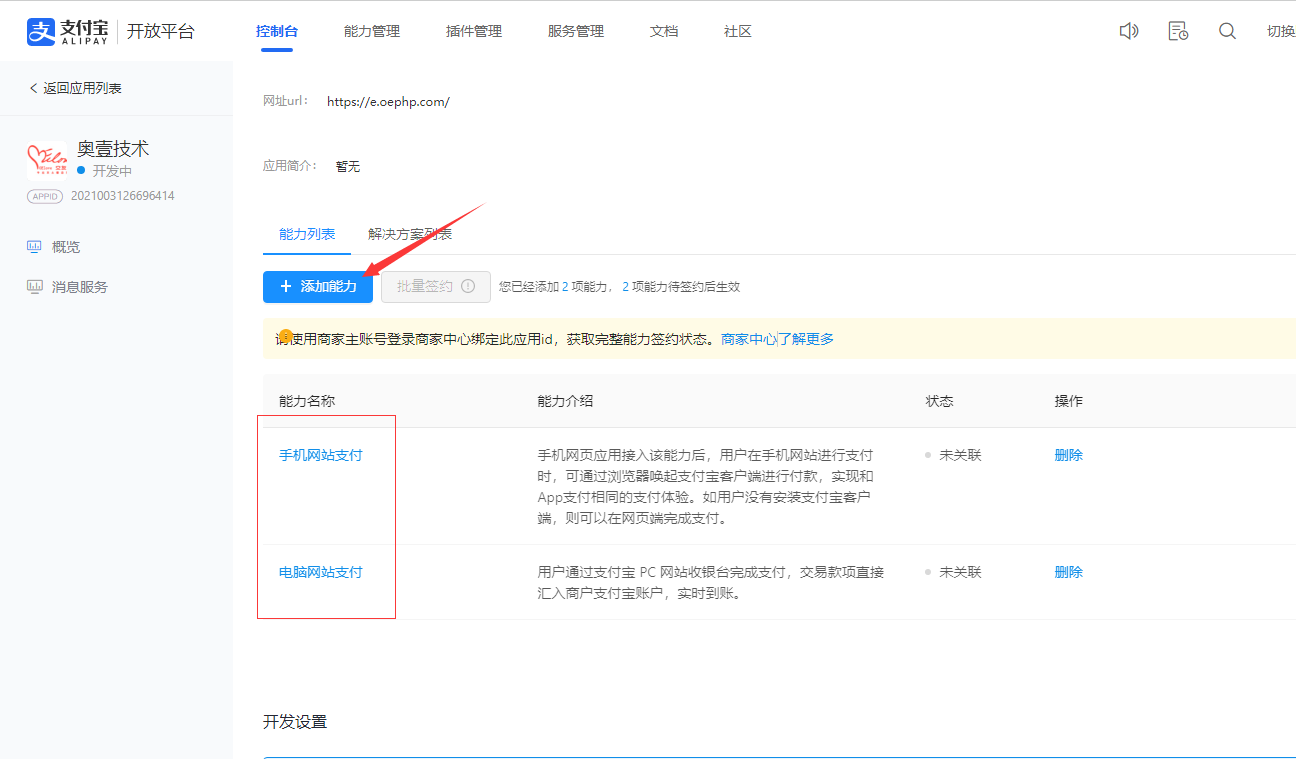Viewport: 1296px width, 759px height.
Task: Click the 能力名称 column header
Action: [x=307, y=401]
